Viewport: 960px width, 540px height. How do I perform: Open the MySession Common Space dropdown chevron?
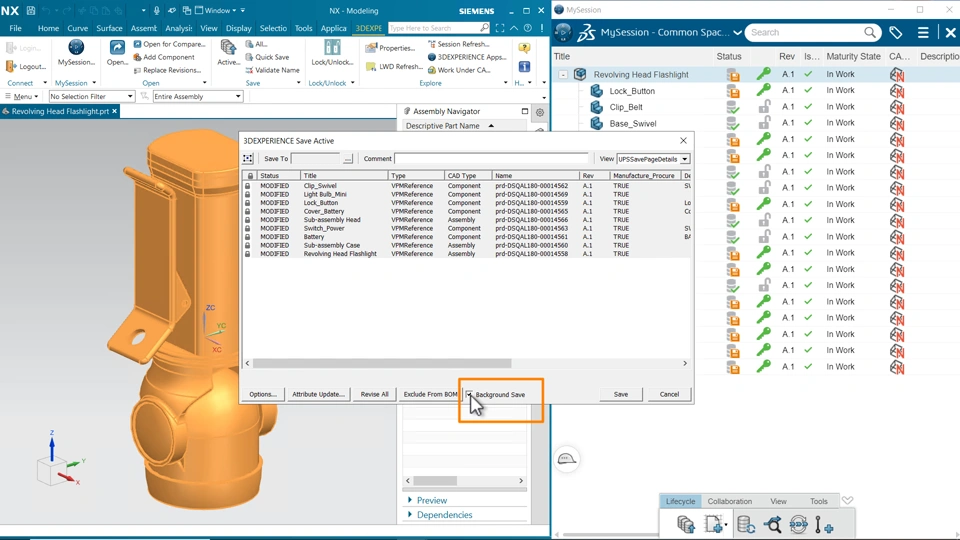(737, 32)
